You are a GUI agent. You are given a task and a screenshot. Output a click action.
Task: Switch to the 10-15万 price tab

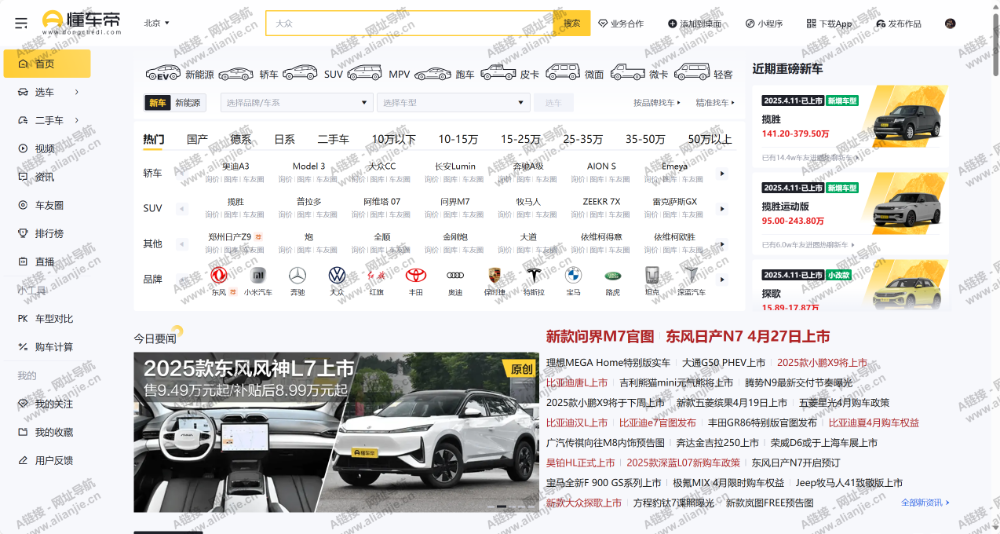(458, 139)
